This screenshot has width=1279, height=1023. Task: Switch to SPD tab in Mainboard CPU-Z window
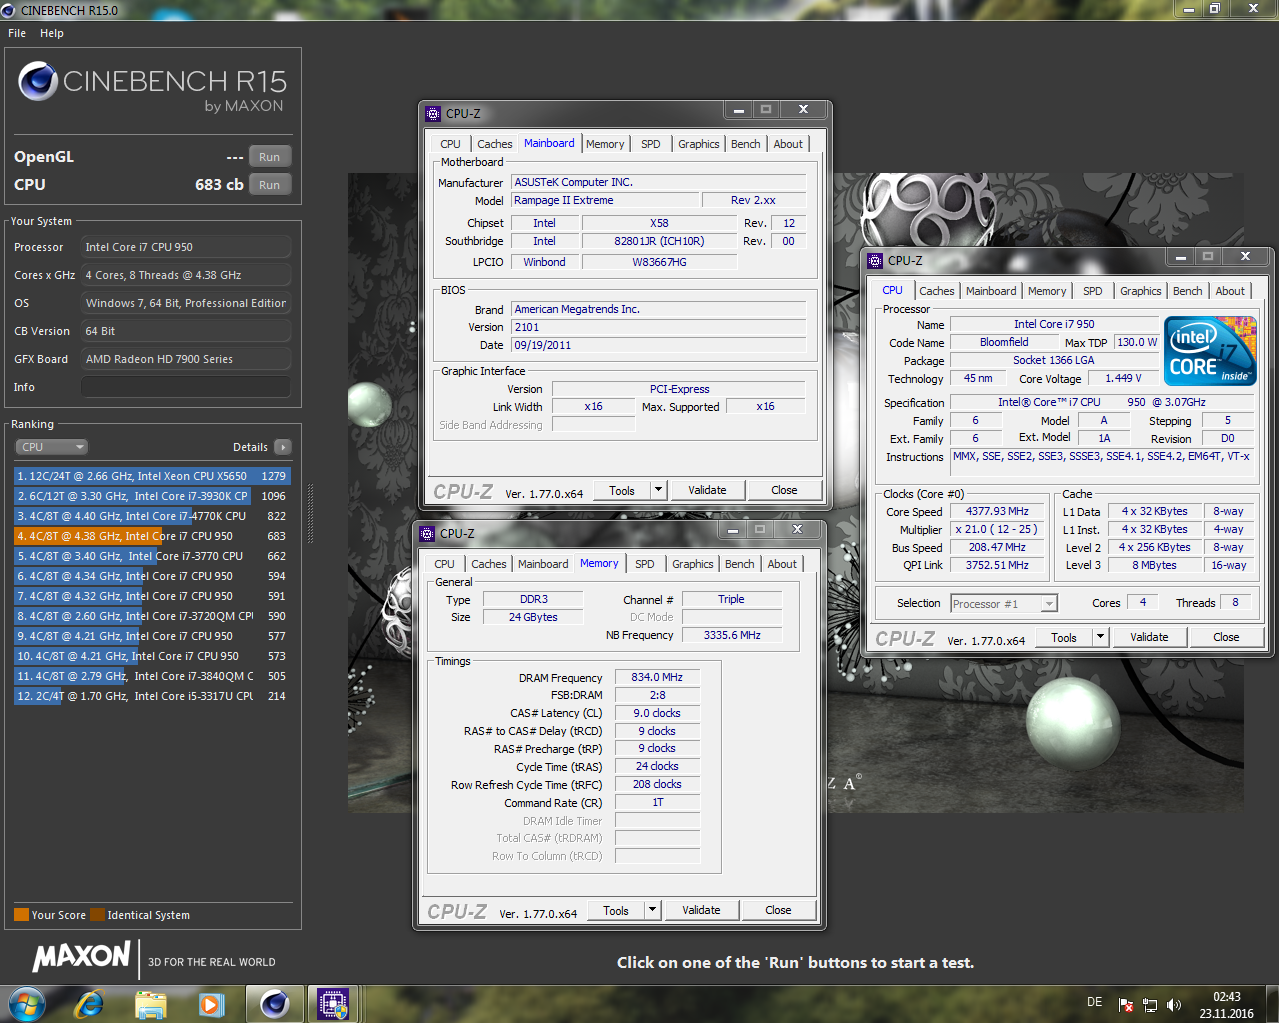tap(651, 144)
